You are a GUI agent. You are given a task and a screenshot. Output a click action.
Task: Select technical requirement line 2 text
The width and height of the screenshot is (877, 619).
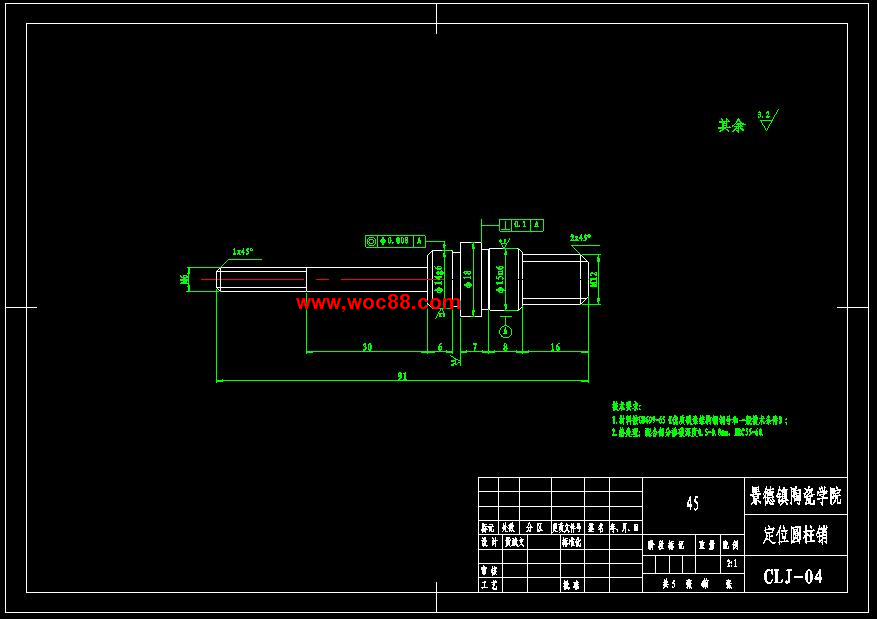(x=687, y=432)
